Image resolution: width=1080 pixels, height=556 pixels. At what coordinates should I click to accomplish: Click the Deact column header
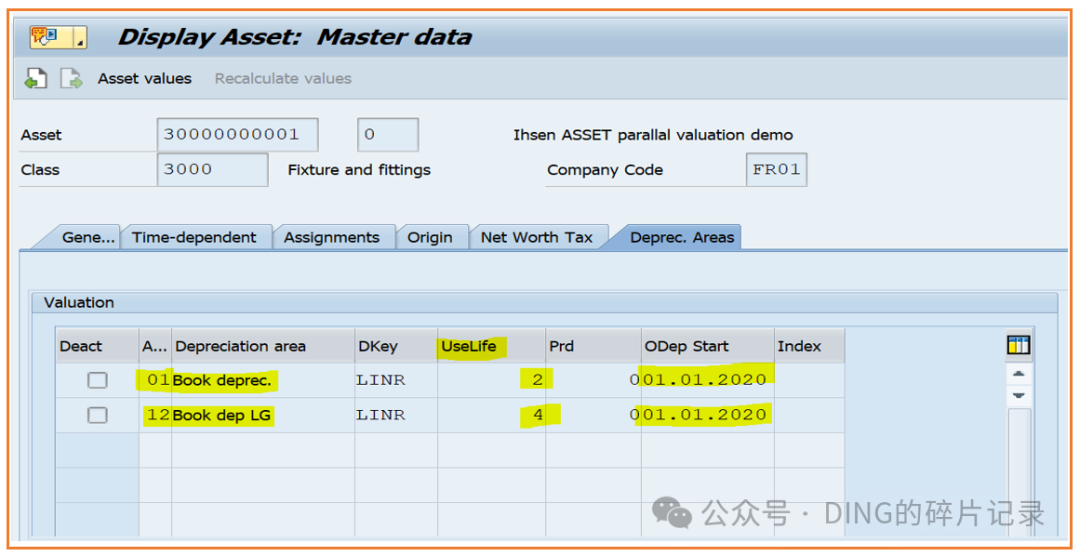point(98,346)
